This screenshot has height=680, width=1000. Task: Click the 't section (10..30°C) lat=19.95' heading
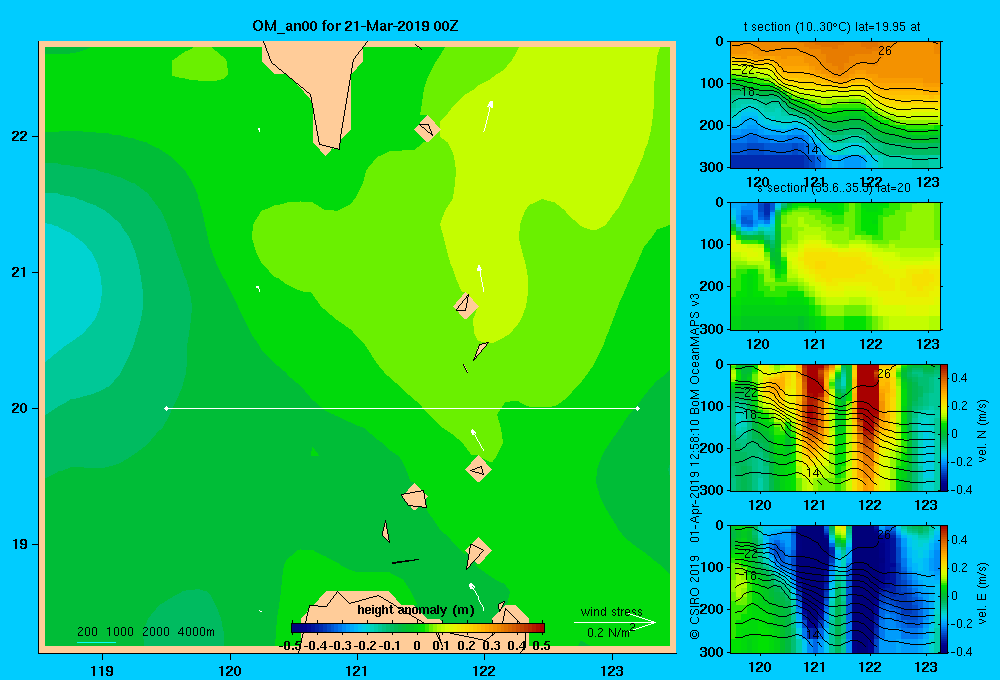pyautogui.click(x=832, y=27)
